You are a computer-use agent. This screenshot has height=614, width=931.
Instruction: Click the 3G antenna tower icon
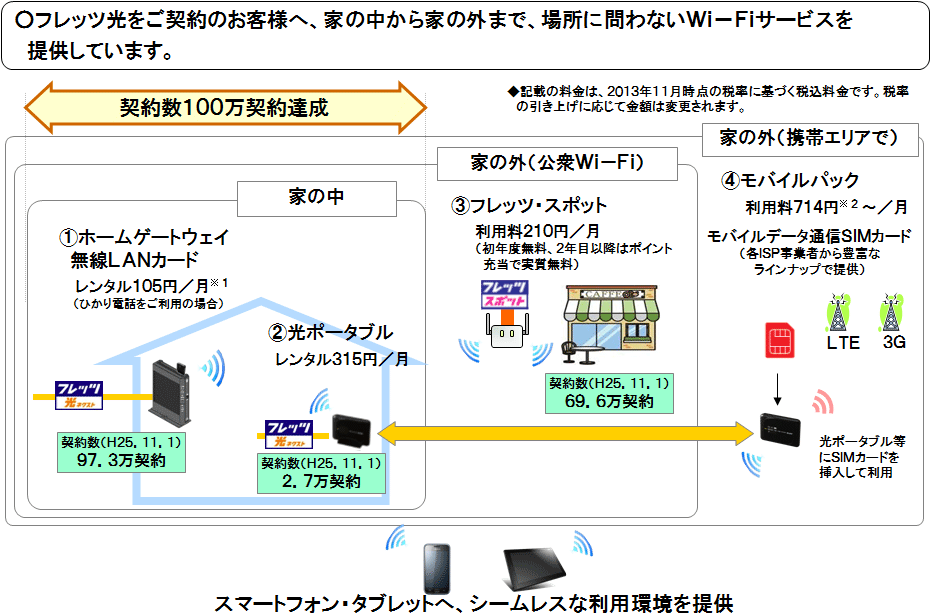coord(890,312)
